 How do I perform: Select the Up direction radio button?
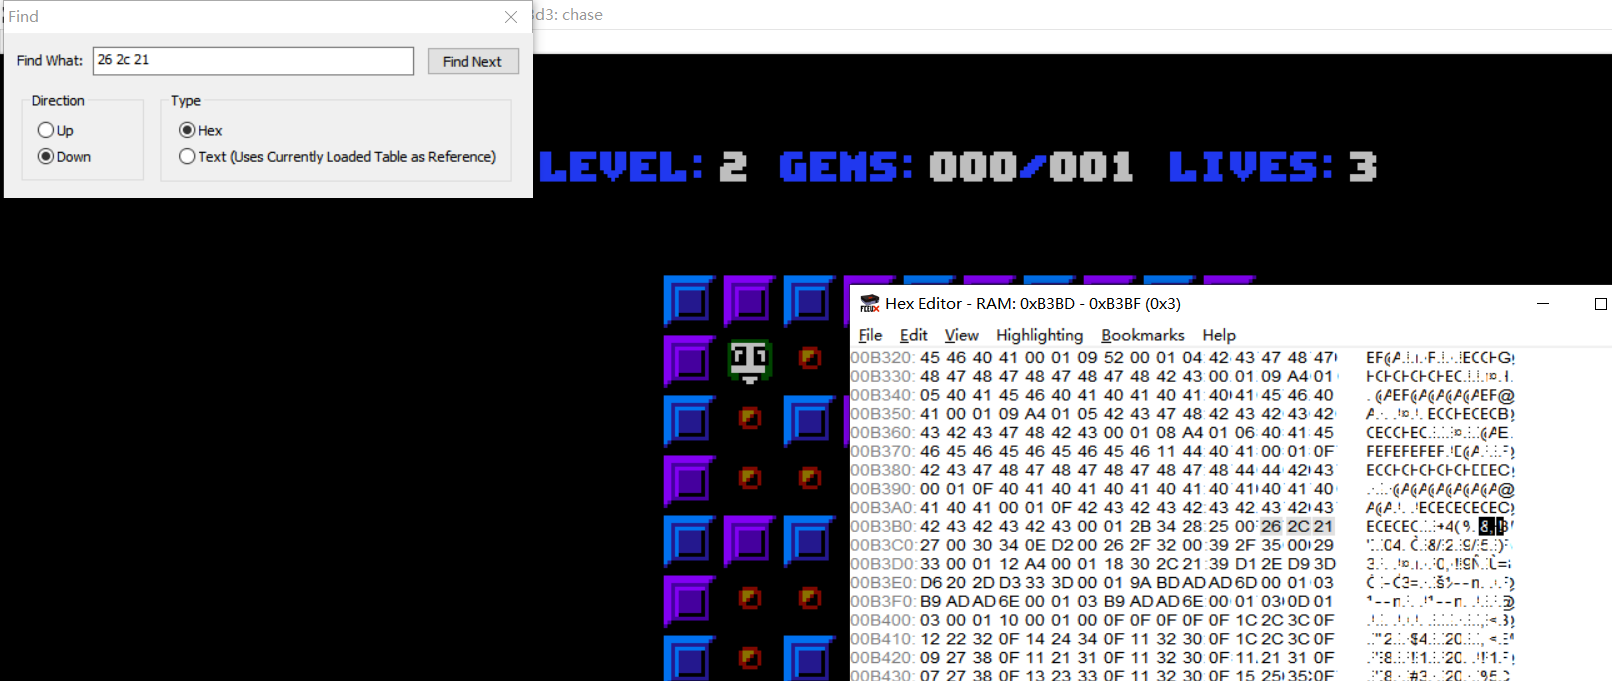[46, 130]
